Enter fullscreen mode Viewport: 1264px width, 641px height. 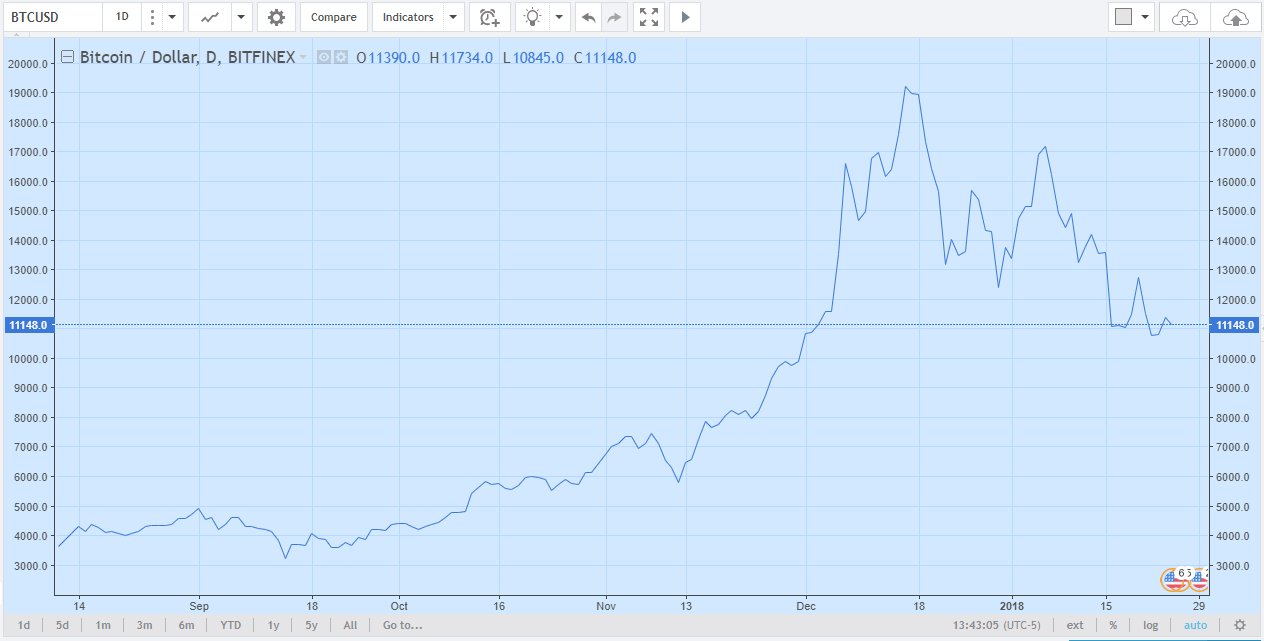click(649, 17)
